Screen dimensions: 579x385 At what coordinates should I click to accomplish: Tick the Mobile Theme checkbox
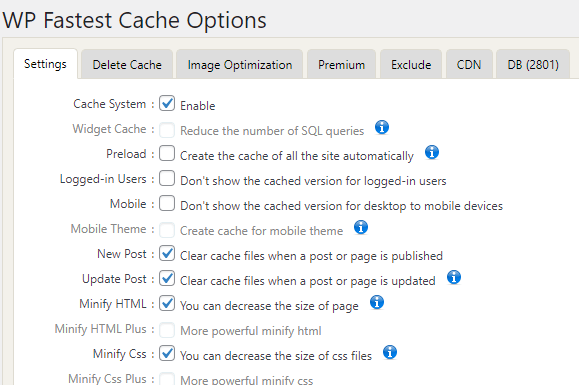tap(167, 230)
